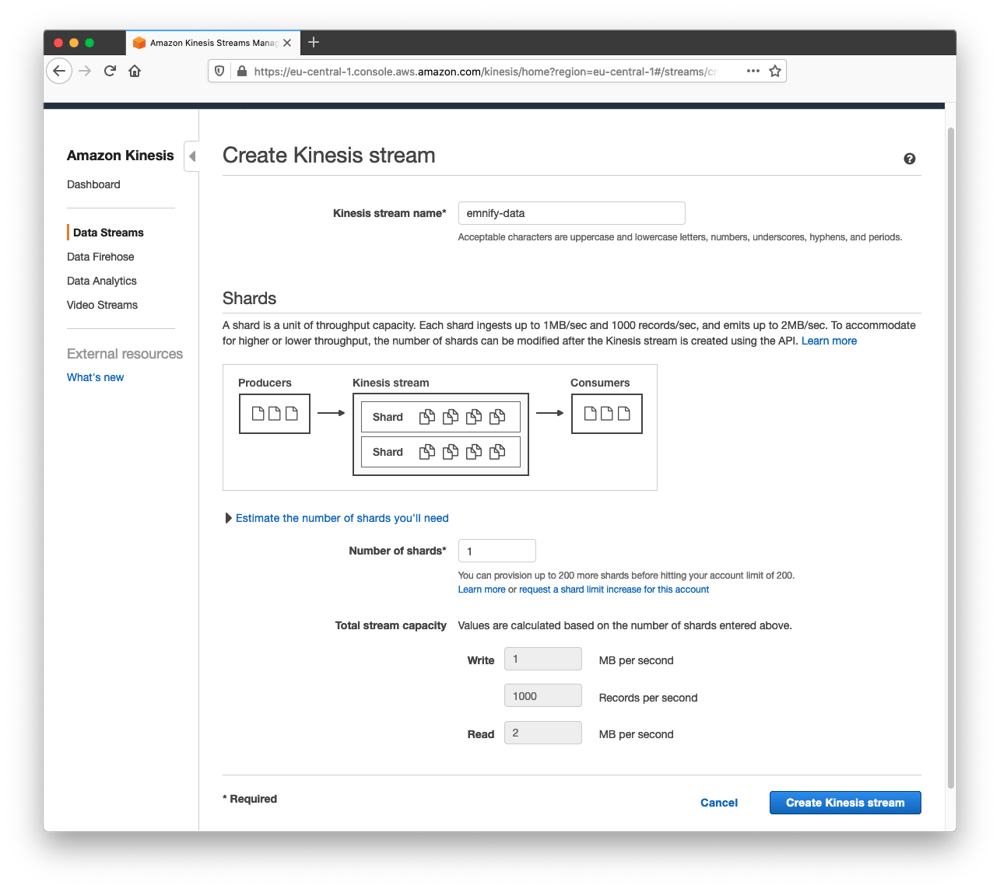The image size is (1000, 889).
Task: Click the page vertical scrollbar
Action: point(951,457)
